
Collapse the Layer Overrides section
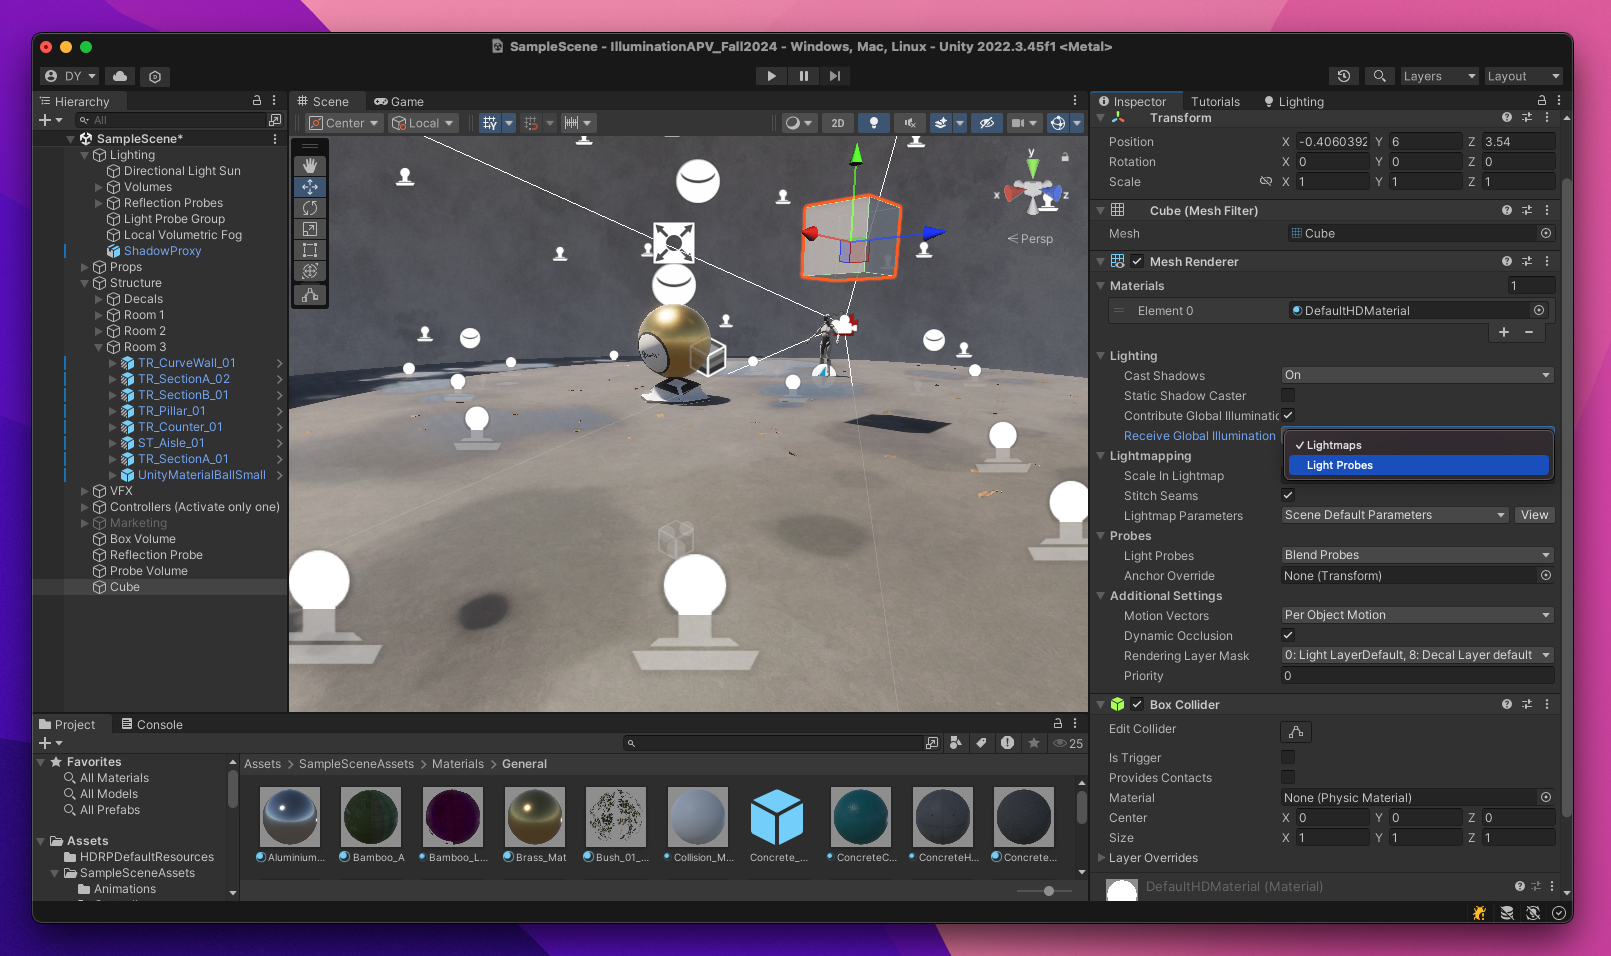coord(1102,857)
